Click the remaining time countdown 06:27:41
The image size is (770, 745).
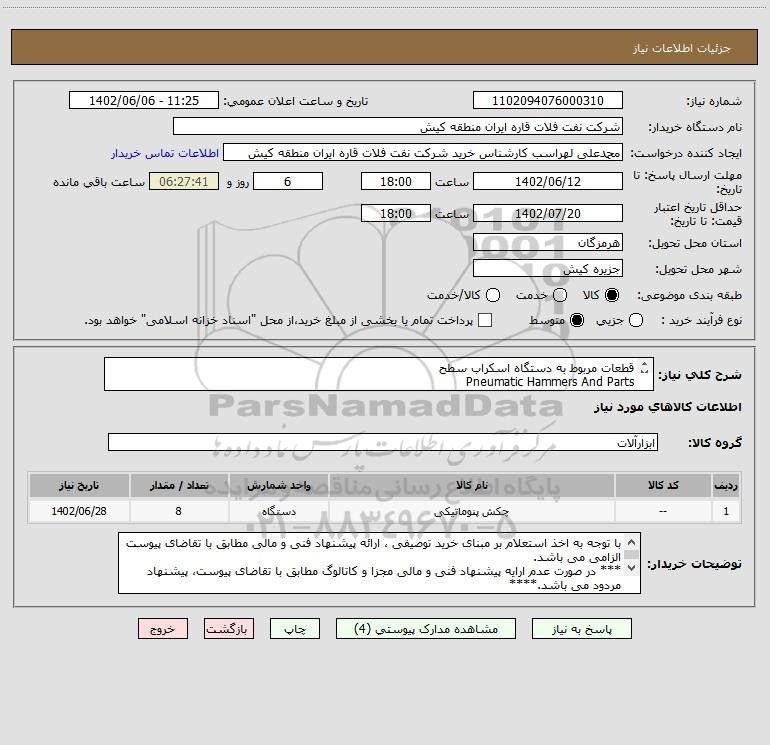(x=184, y=181)
